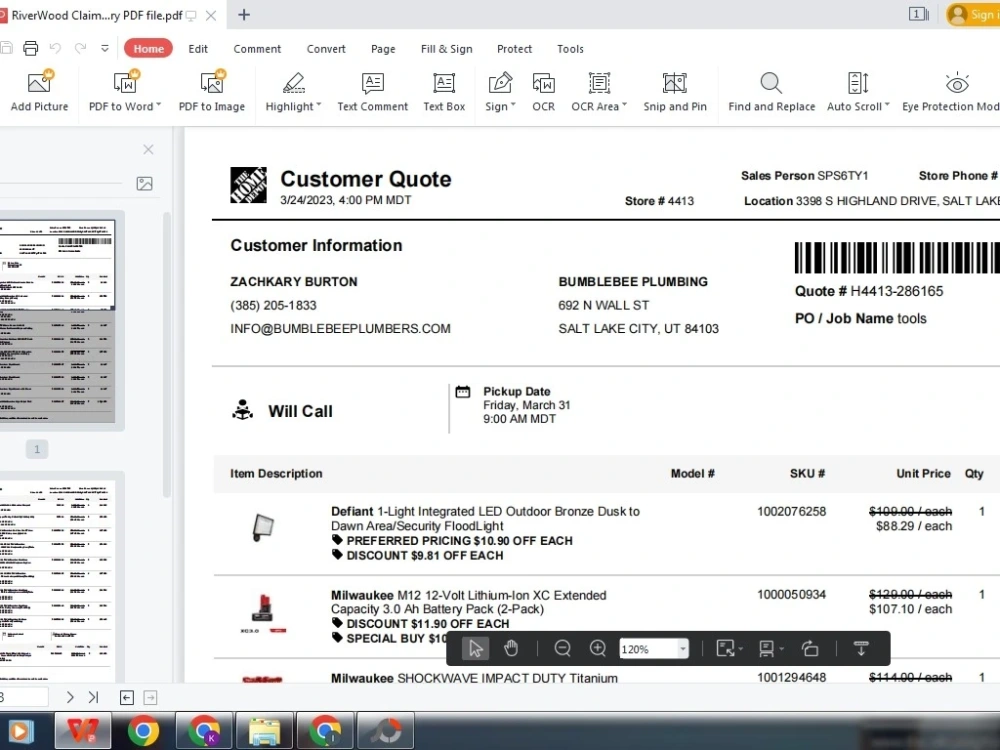Open the fit page options dropdown
The height and width of the screenshot is (750, 1000).
click(729, 649)
